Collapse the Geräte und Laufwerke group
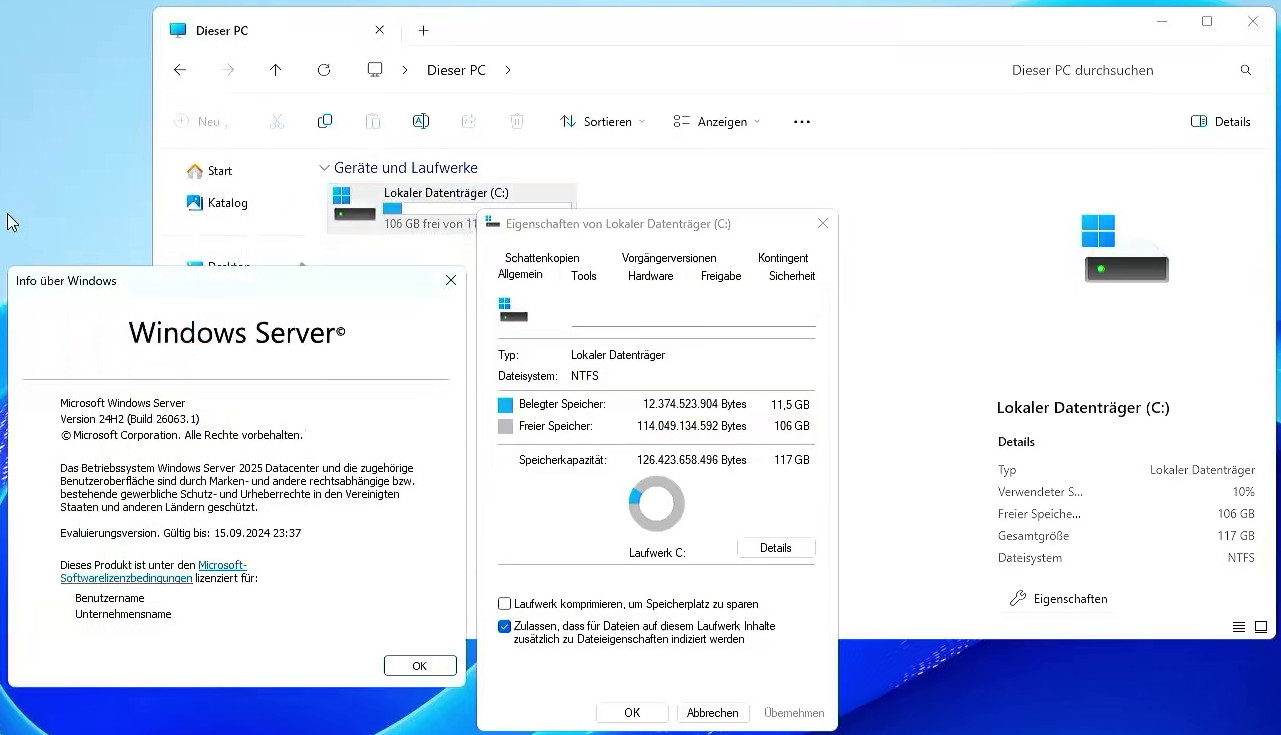The width and height of the screenshot is (1281, 735). pos(324,168)
